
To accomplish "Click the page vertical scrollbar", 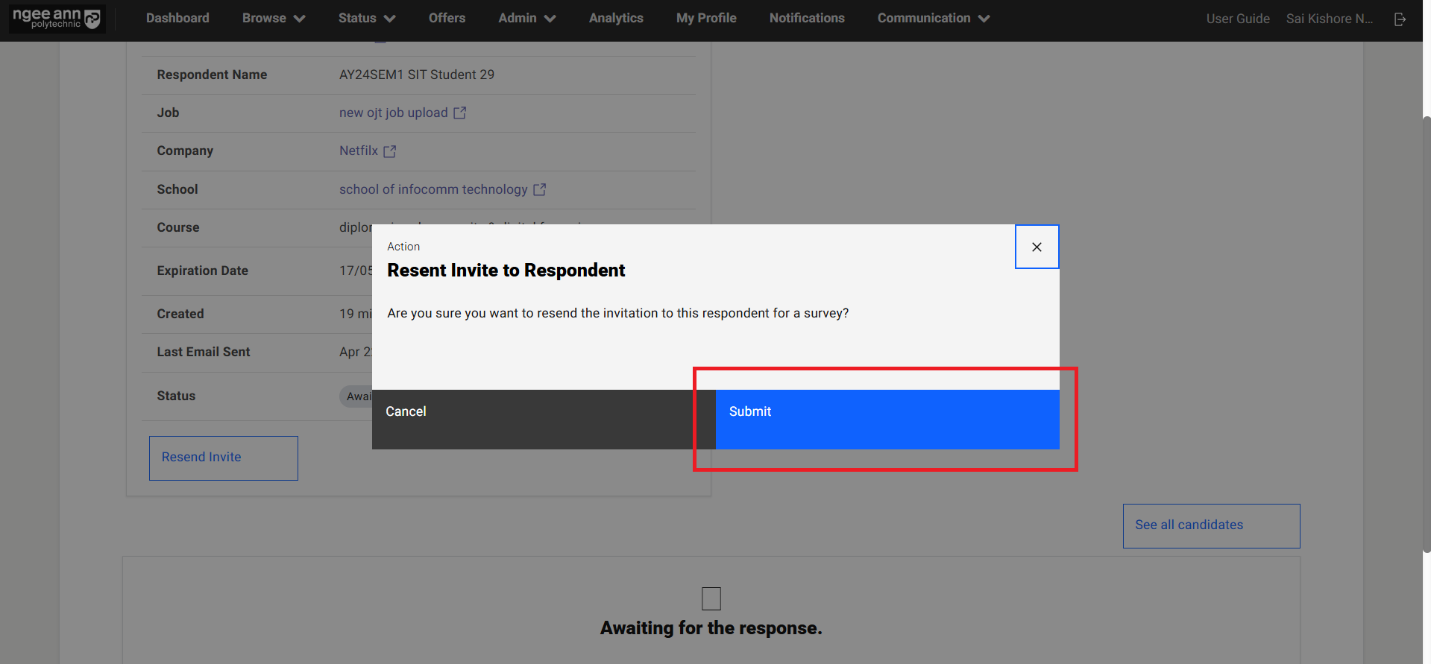I will click(1425, 330).
